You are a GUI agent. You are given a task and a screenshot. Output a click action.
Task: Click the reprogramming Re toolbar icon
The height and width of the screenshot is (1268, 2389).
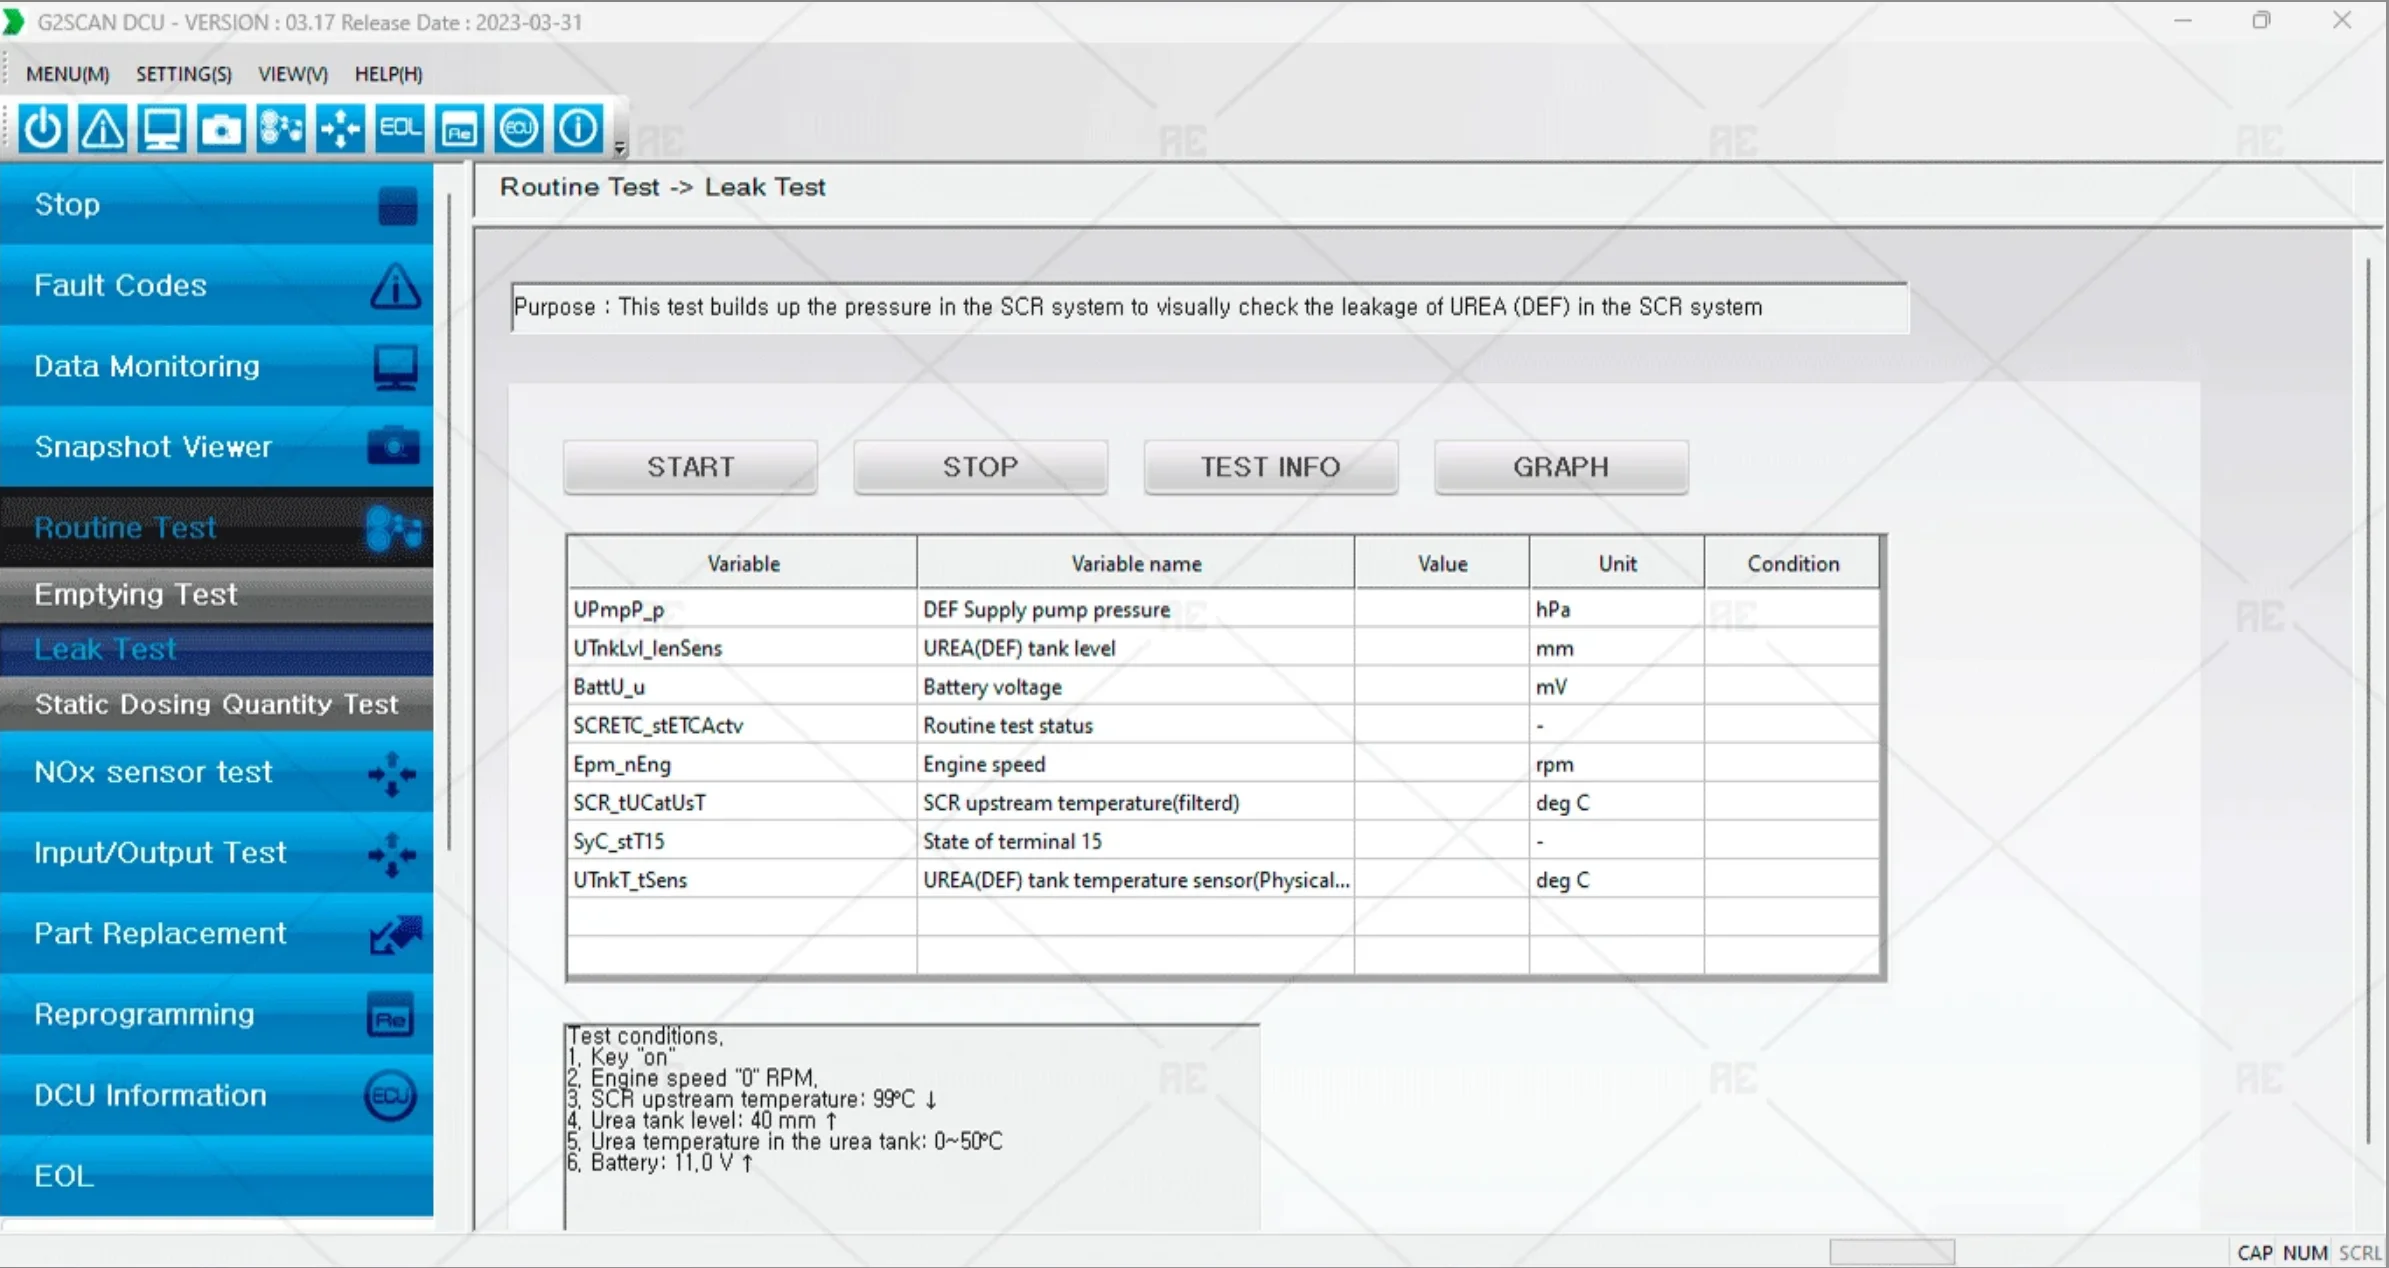pos(459,129)
